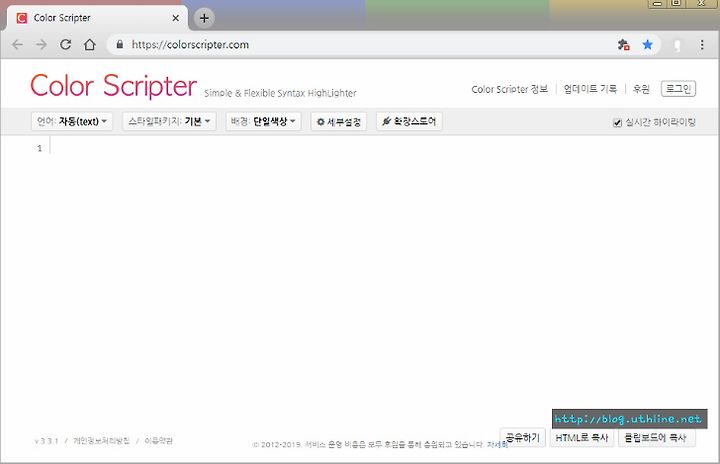Open a new tab with the plus button

pyautogui.click(x=204, y=18)
